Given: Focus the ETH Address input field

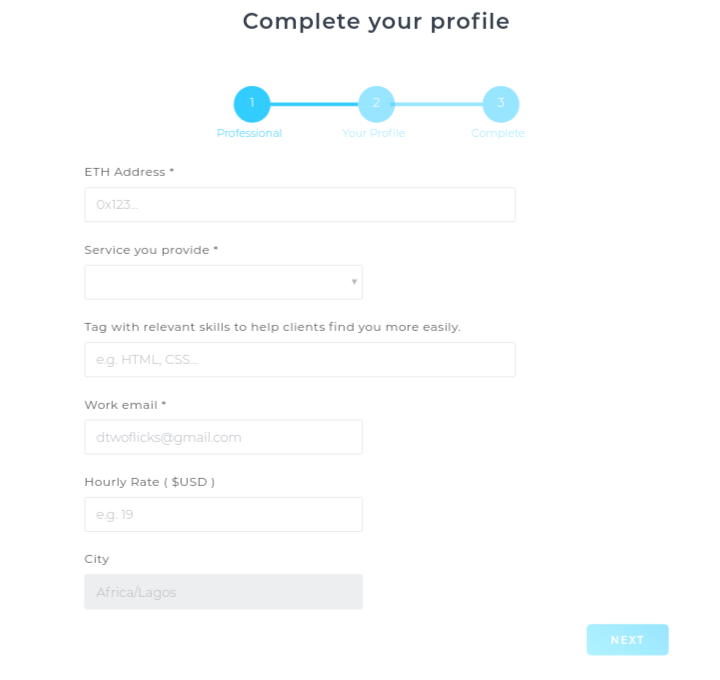Looking at the screenshot, I should [299, 205].
